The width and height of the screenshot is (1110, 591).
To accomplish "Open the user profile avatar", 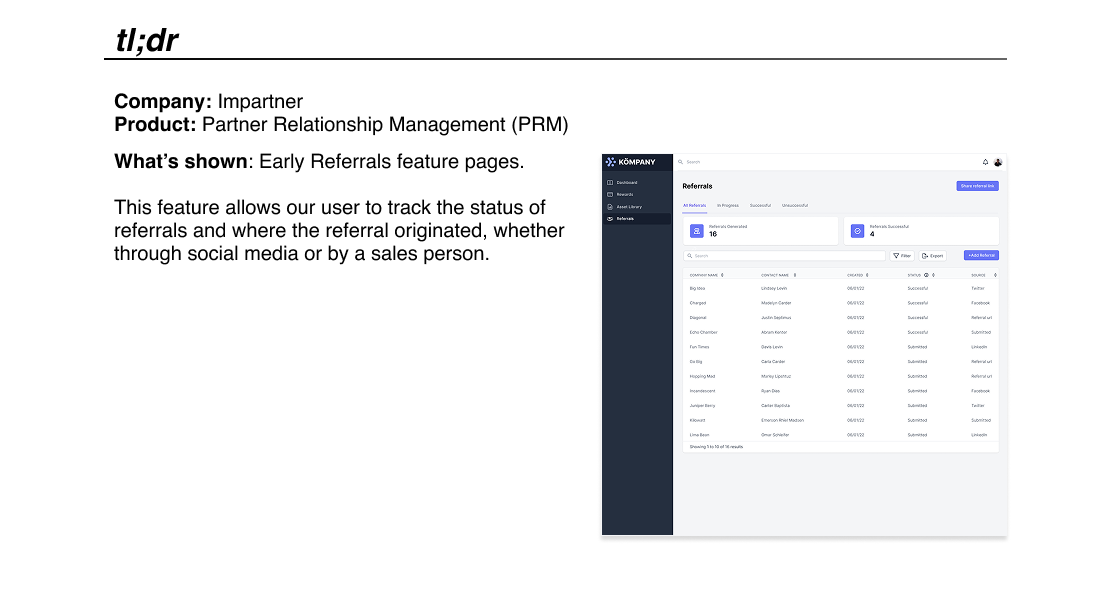I will [x=997, y=162].
